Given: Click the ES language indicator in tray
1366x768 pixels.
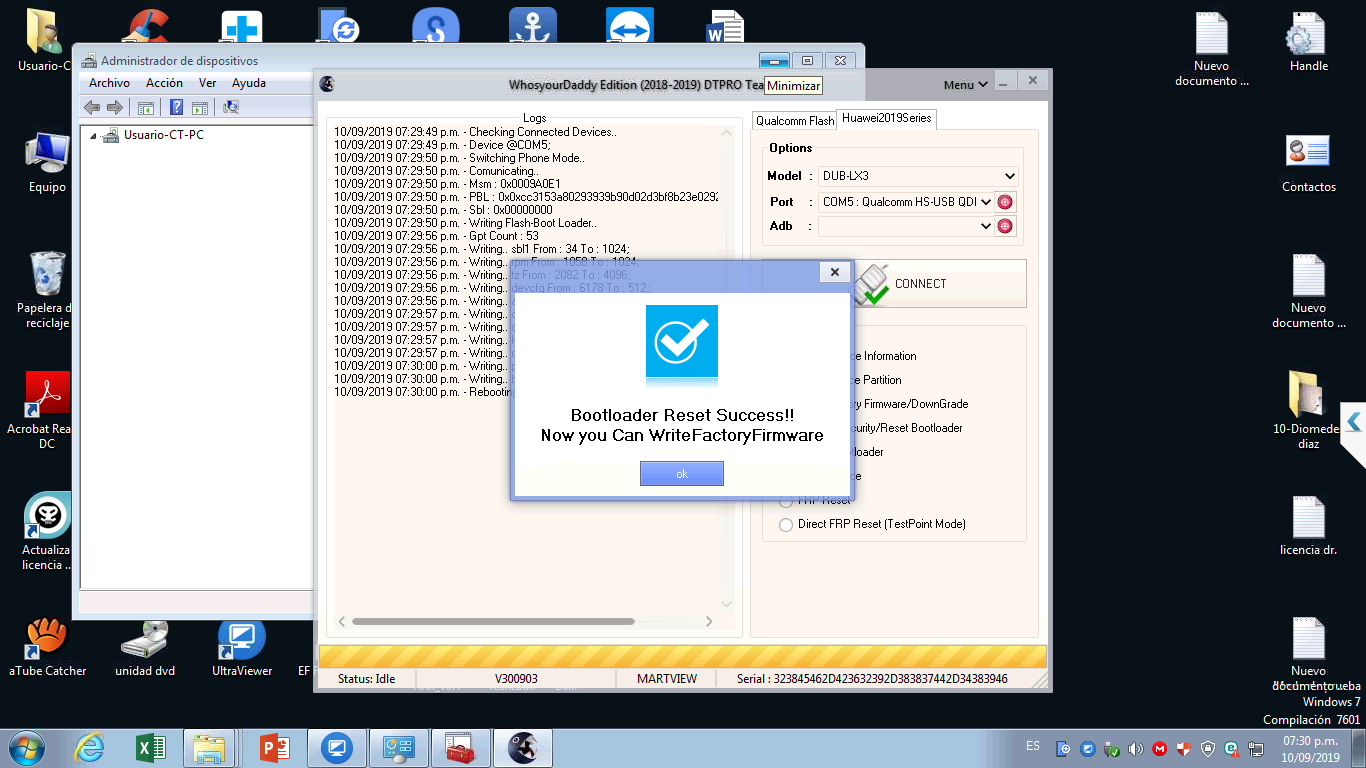Looking at the screenshot, I should (x=1033, y=746).
